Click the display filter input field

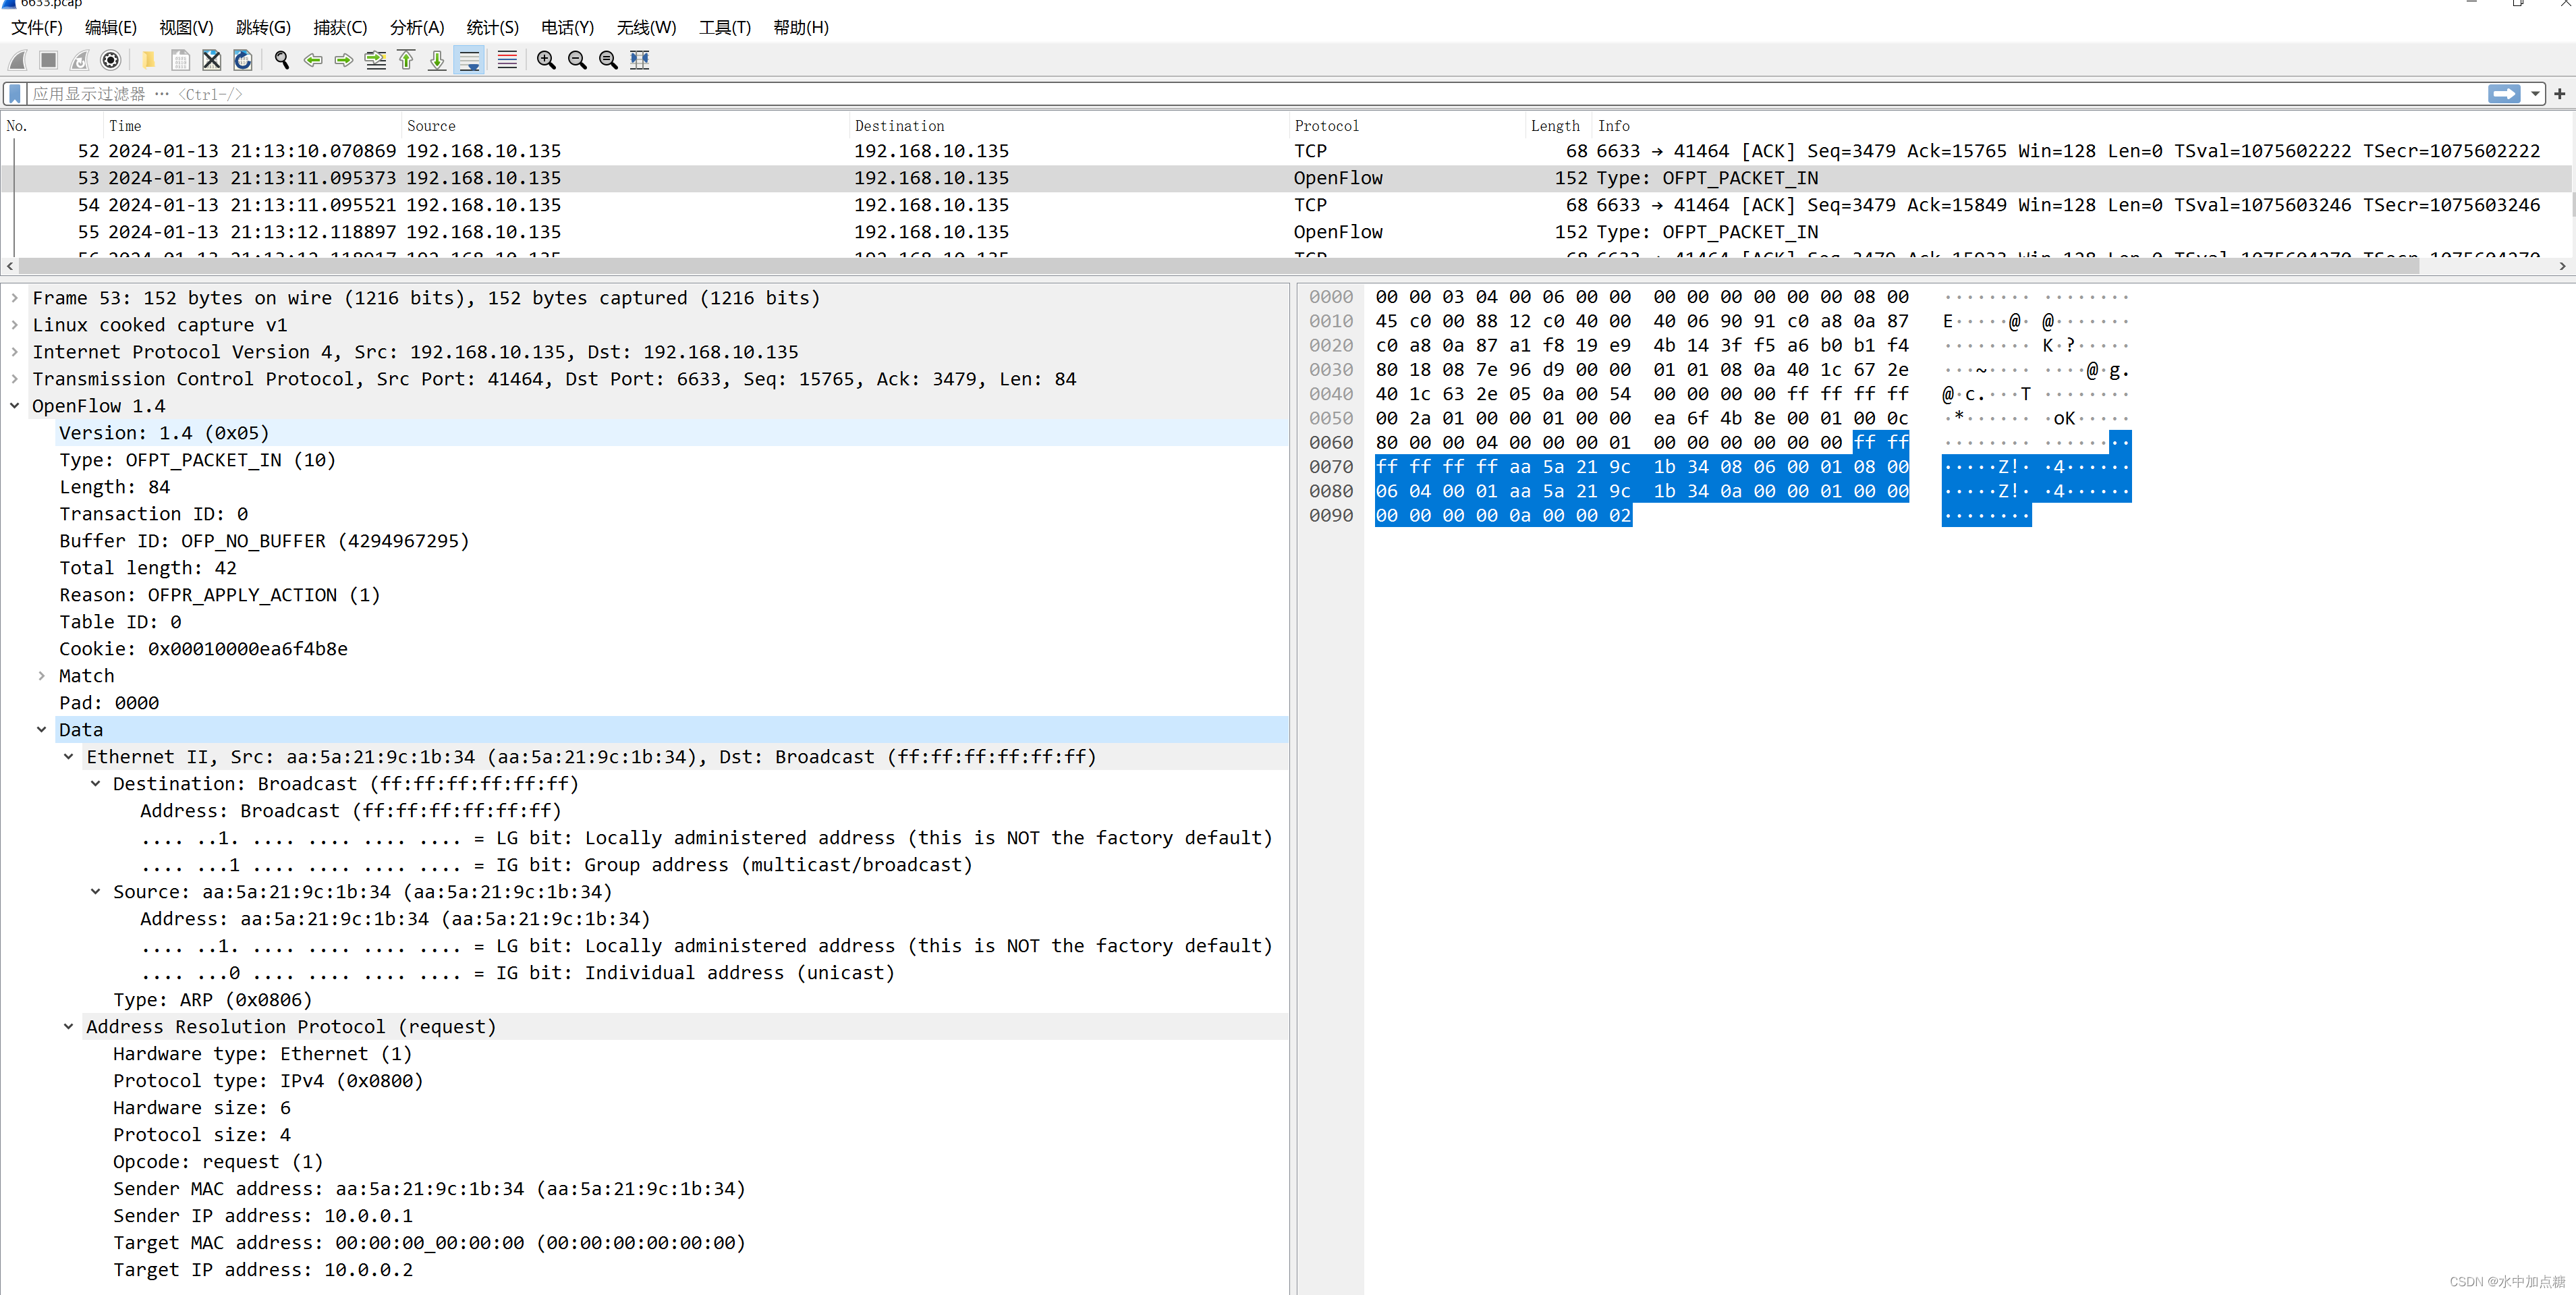[1200, 94]
